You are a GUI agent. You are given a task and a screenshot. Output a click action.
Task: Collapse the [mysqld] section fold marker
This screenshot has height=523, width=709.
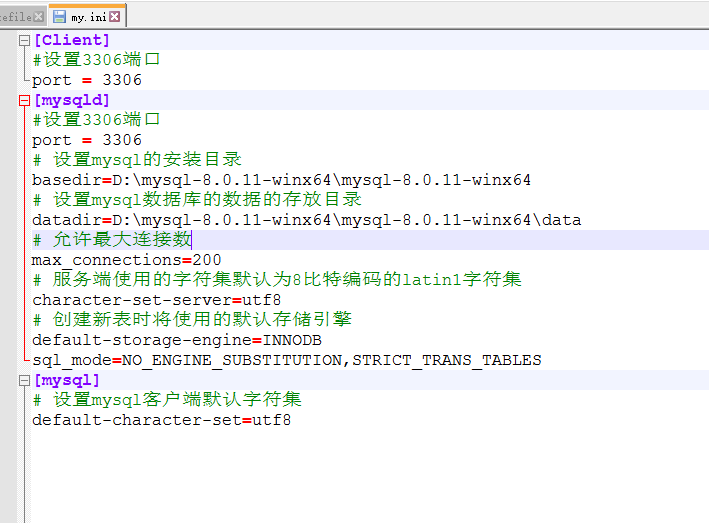pyautogui.click(x=24, y=100)
